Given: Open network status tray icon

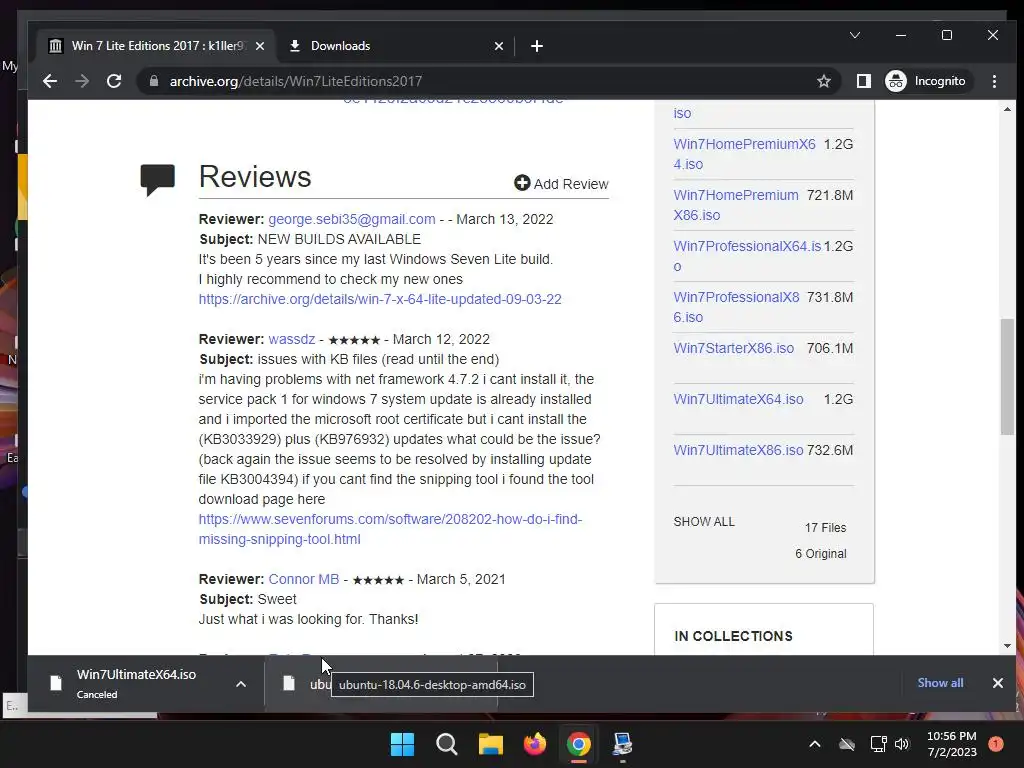Looking at the screenshot, I should [x=878, y=744].
